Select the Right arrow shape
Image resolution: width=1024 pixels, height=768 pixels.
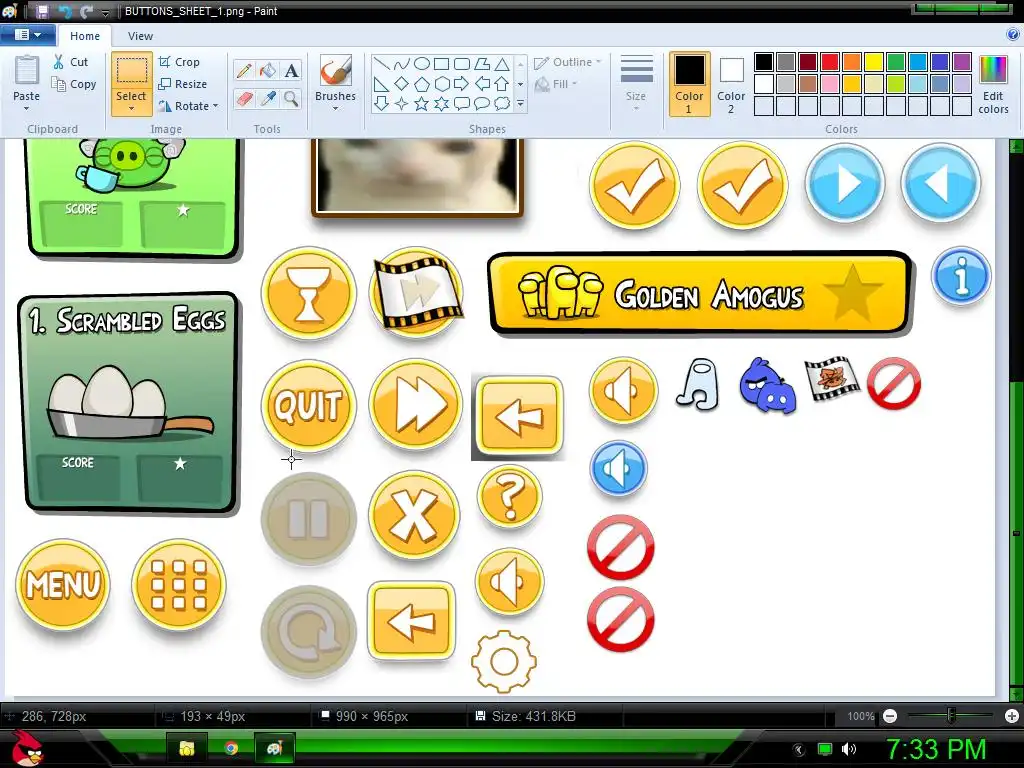coord(462,84)
